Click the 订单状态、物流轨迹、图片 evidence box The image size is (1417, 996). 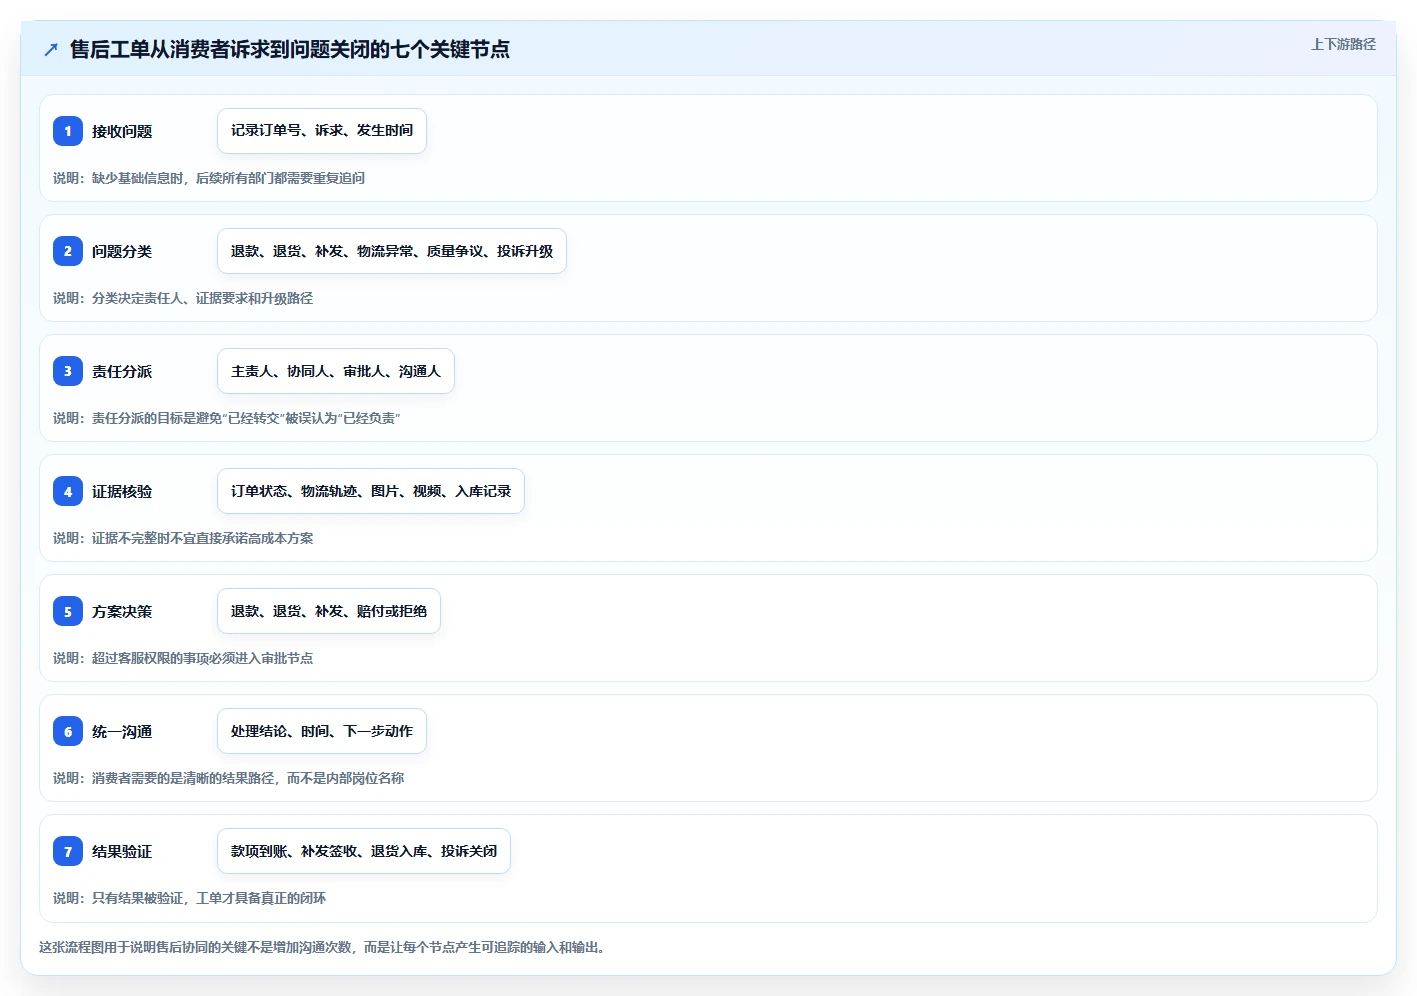pos(371,491)
